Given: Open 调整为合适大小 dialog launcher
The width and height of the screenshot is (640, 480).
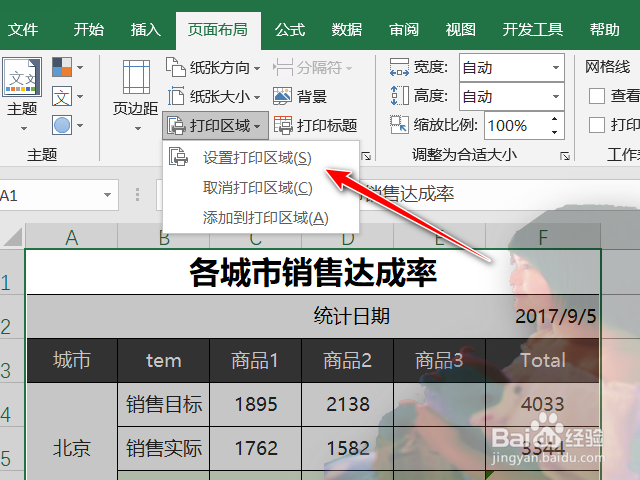Looking at the screenshot, I should coord(565,156).
